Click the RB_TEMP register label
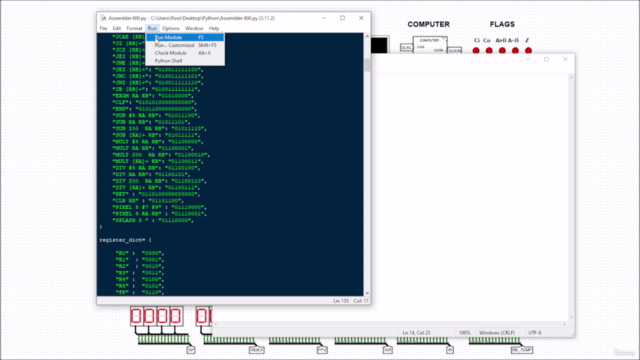Viewport: 640px width, 360px height. [522, 350]
